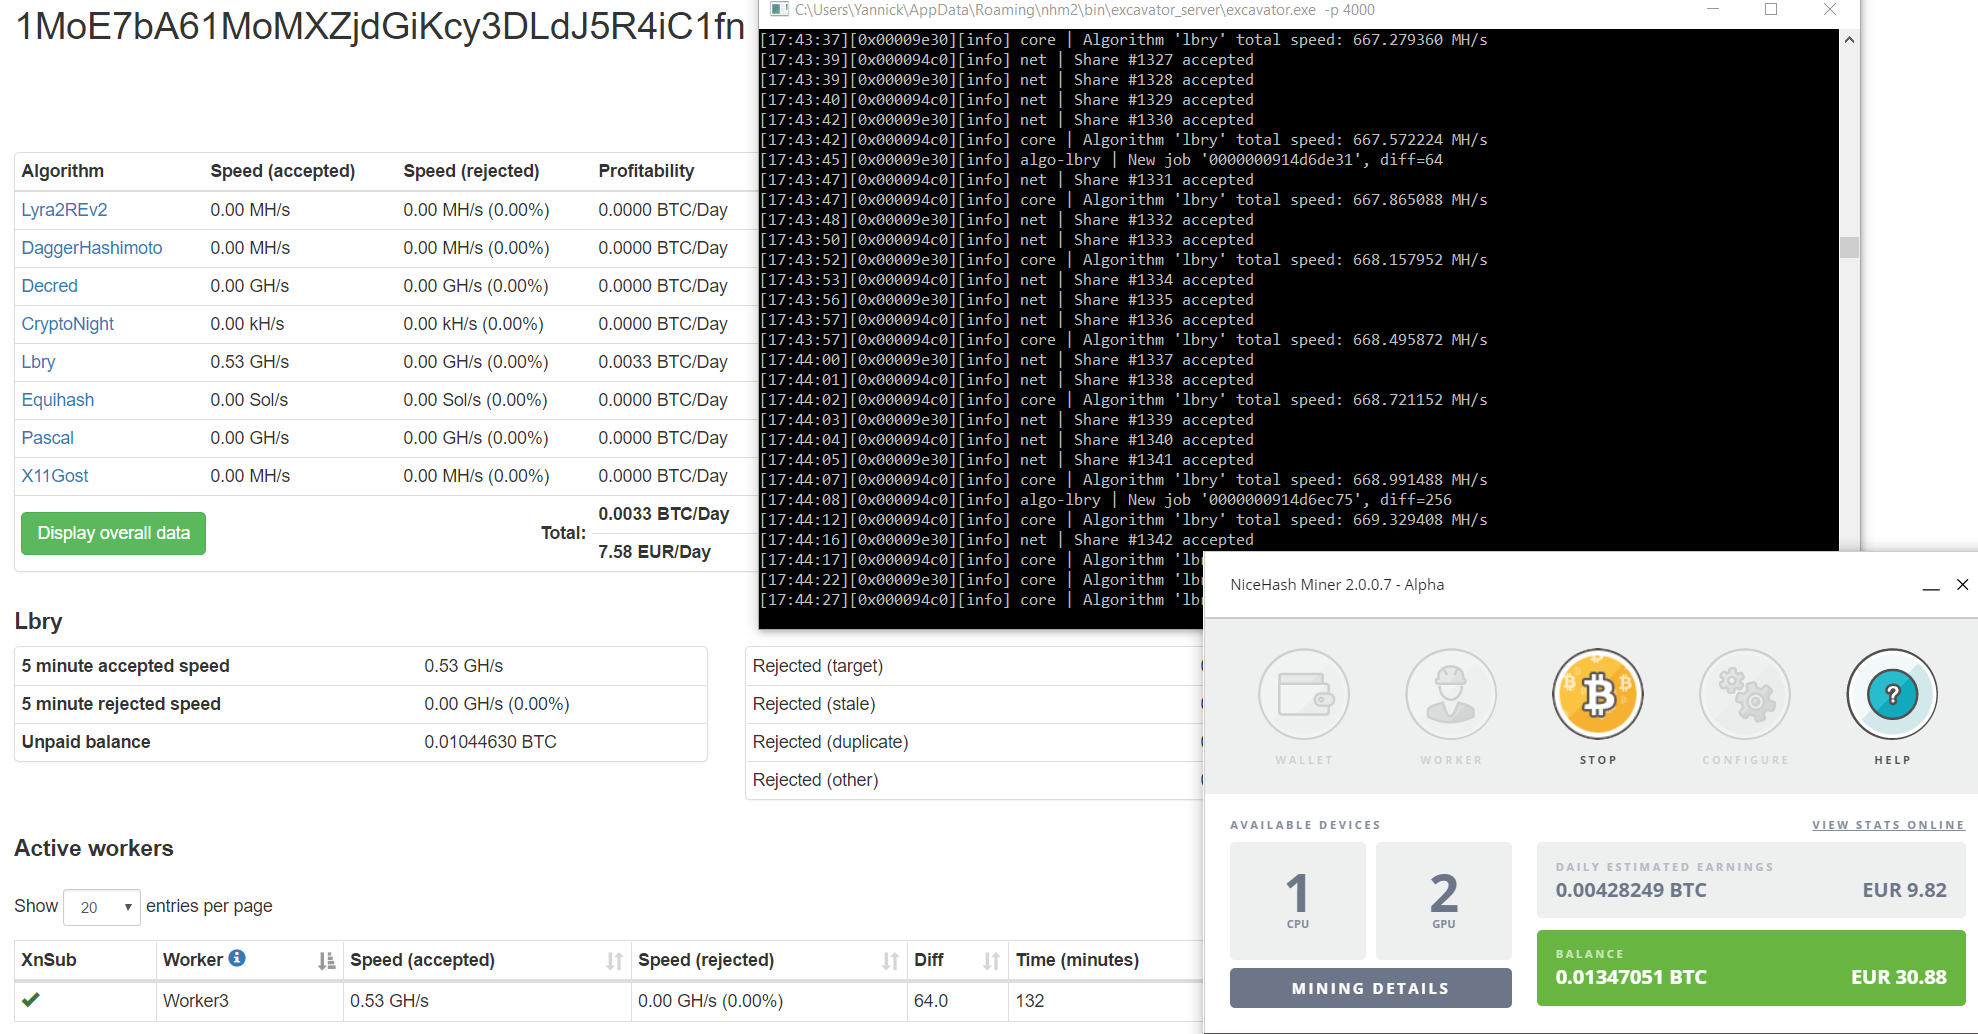The height and width of the screenshot is (1034, 1978).
Task: Sort by Worker column
Action: (326, 961)
